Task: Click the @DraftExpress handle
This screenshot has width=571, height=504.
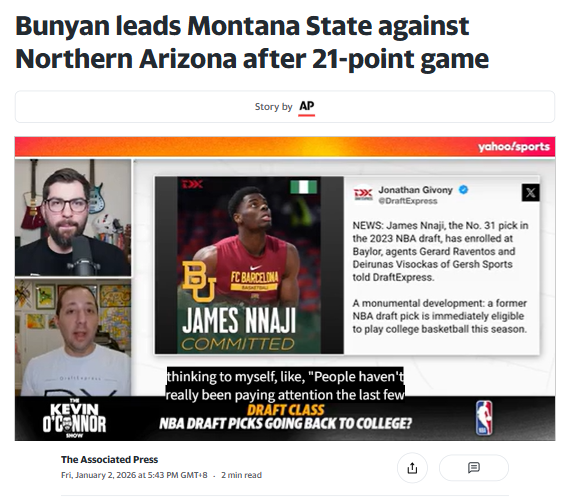Action: tap(407, 201)
